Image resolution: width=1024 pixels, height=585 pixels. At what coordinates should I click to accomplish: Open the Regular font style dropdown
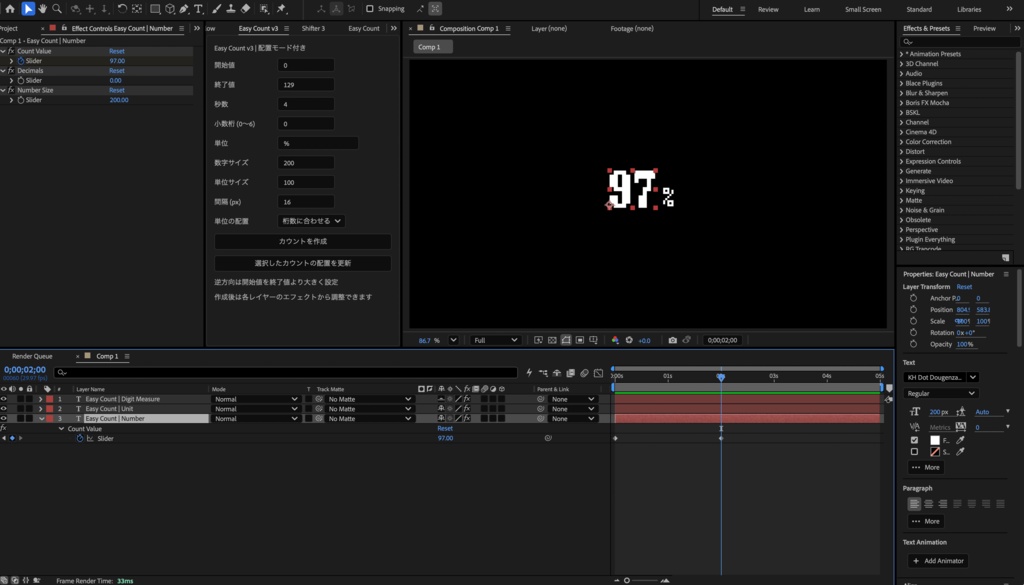point(941,394)
